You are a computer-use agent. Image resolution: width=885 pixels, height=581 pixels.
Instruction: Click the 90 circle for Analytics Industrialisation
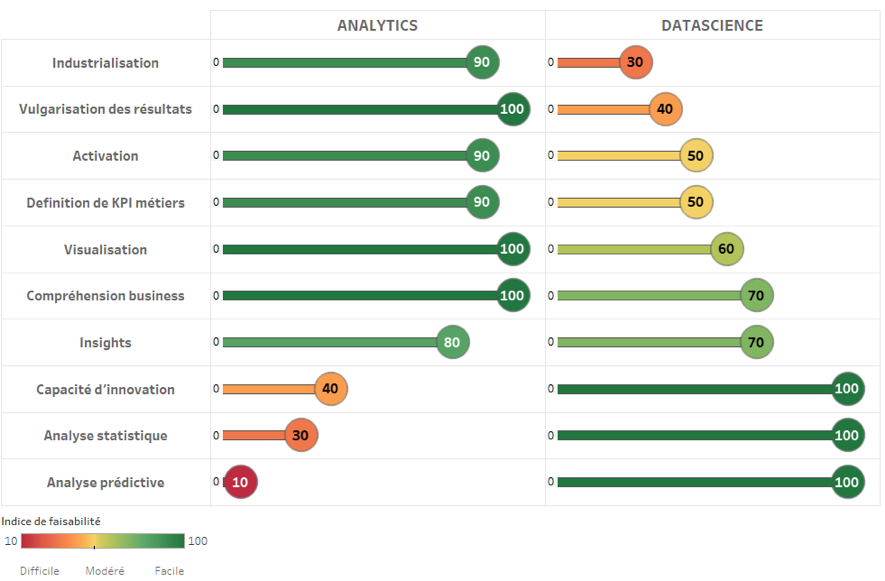point(482,63)
